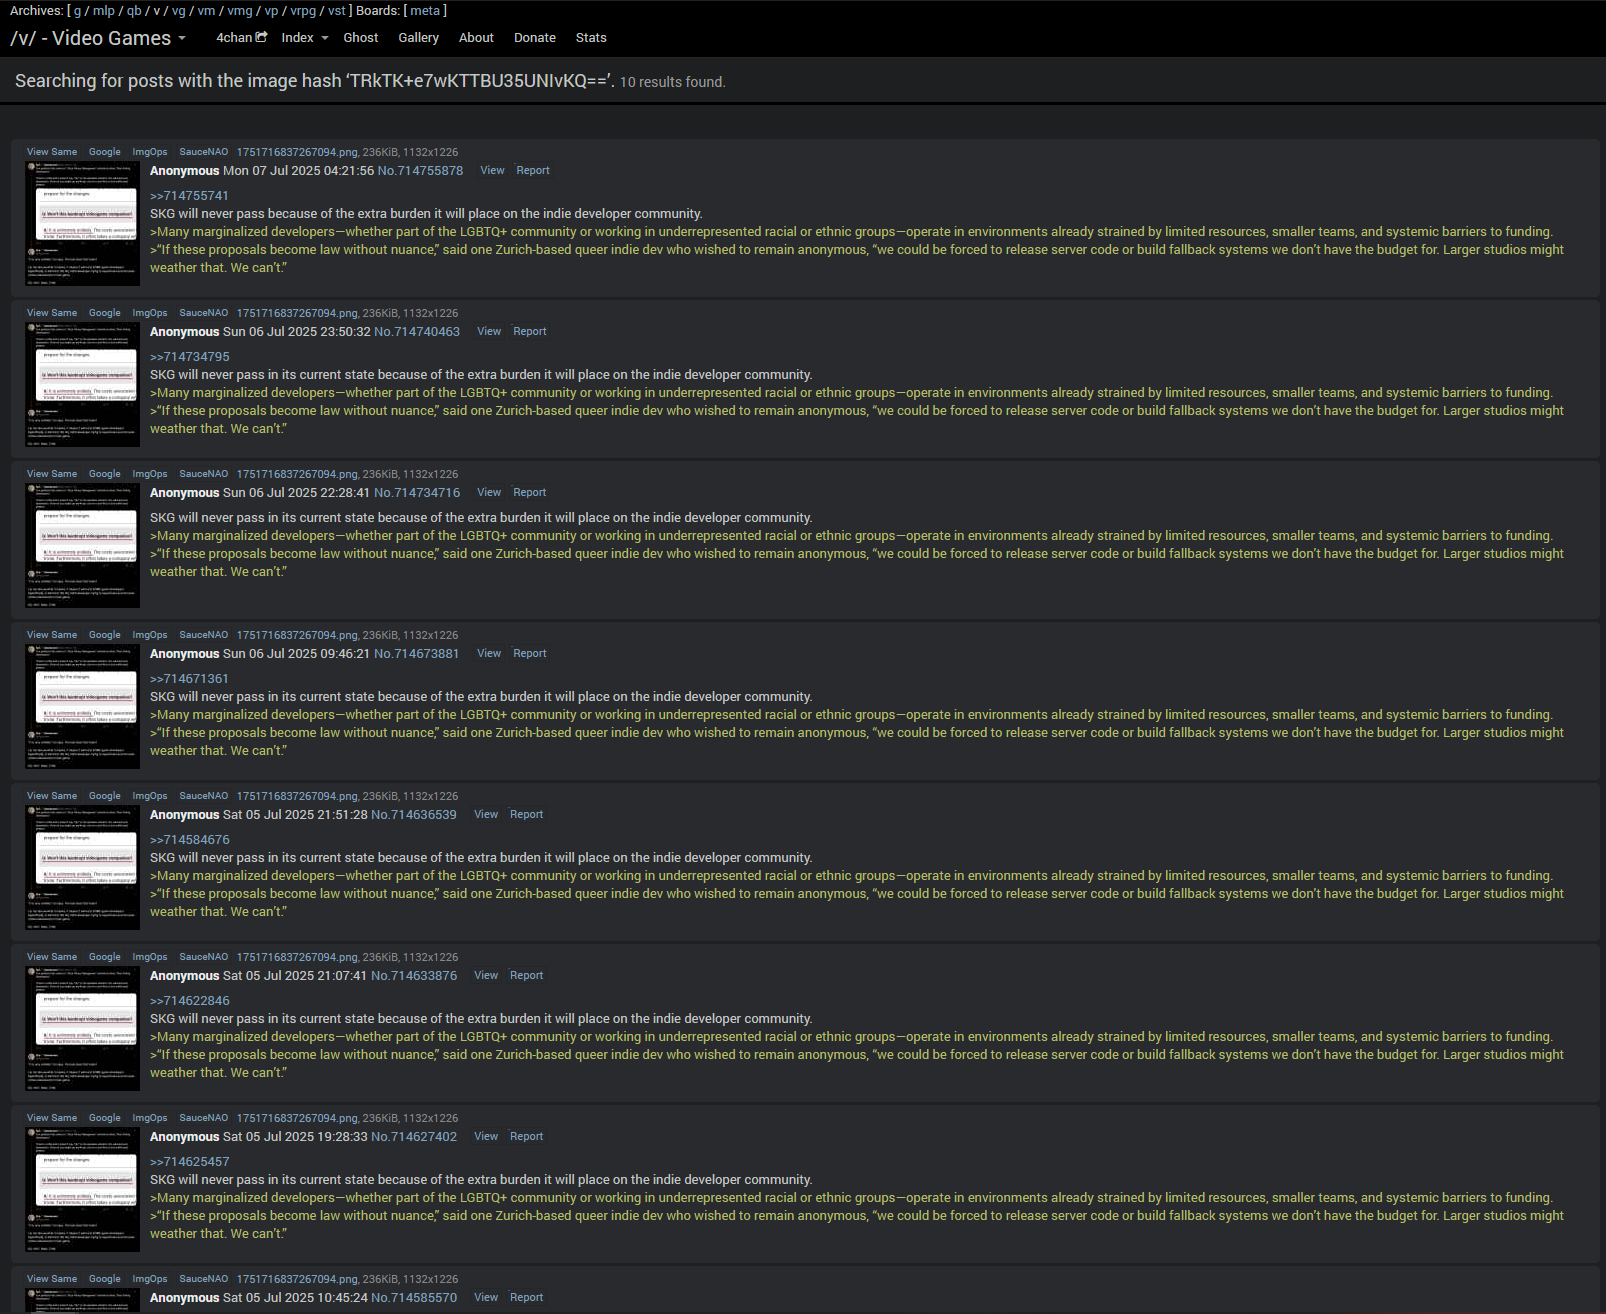Go to the /vp/ archive link

[x=271, y=11]
